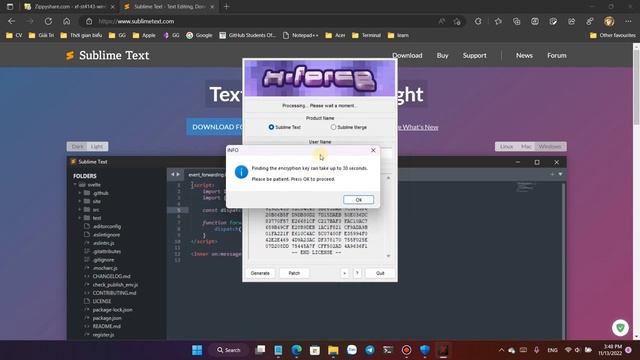Close the Zippyshare.com tab
The image size is (640, 360).
[x=113, y=7]
